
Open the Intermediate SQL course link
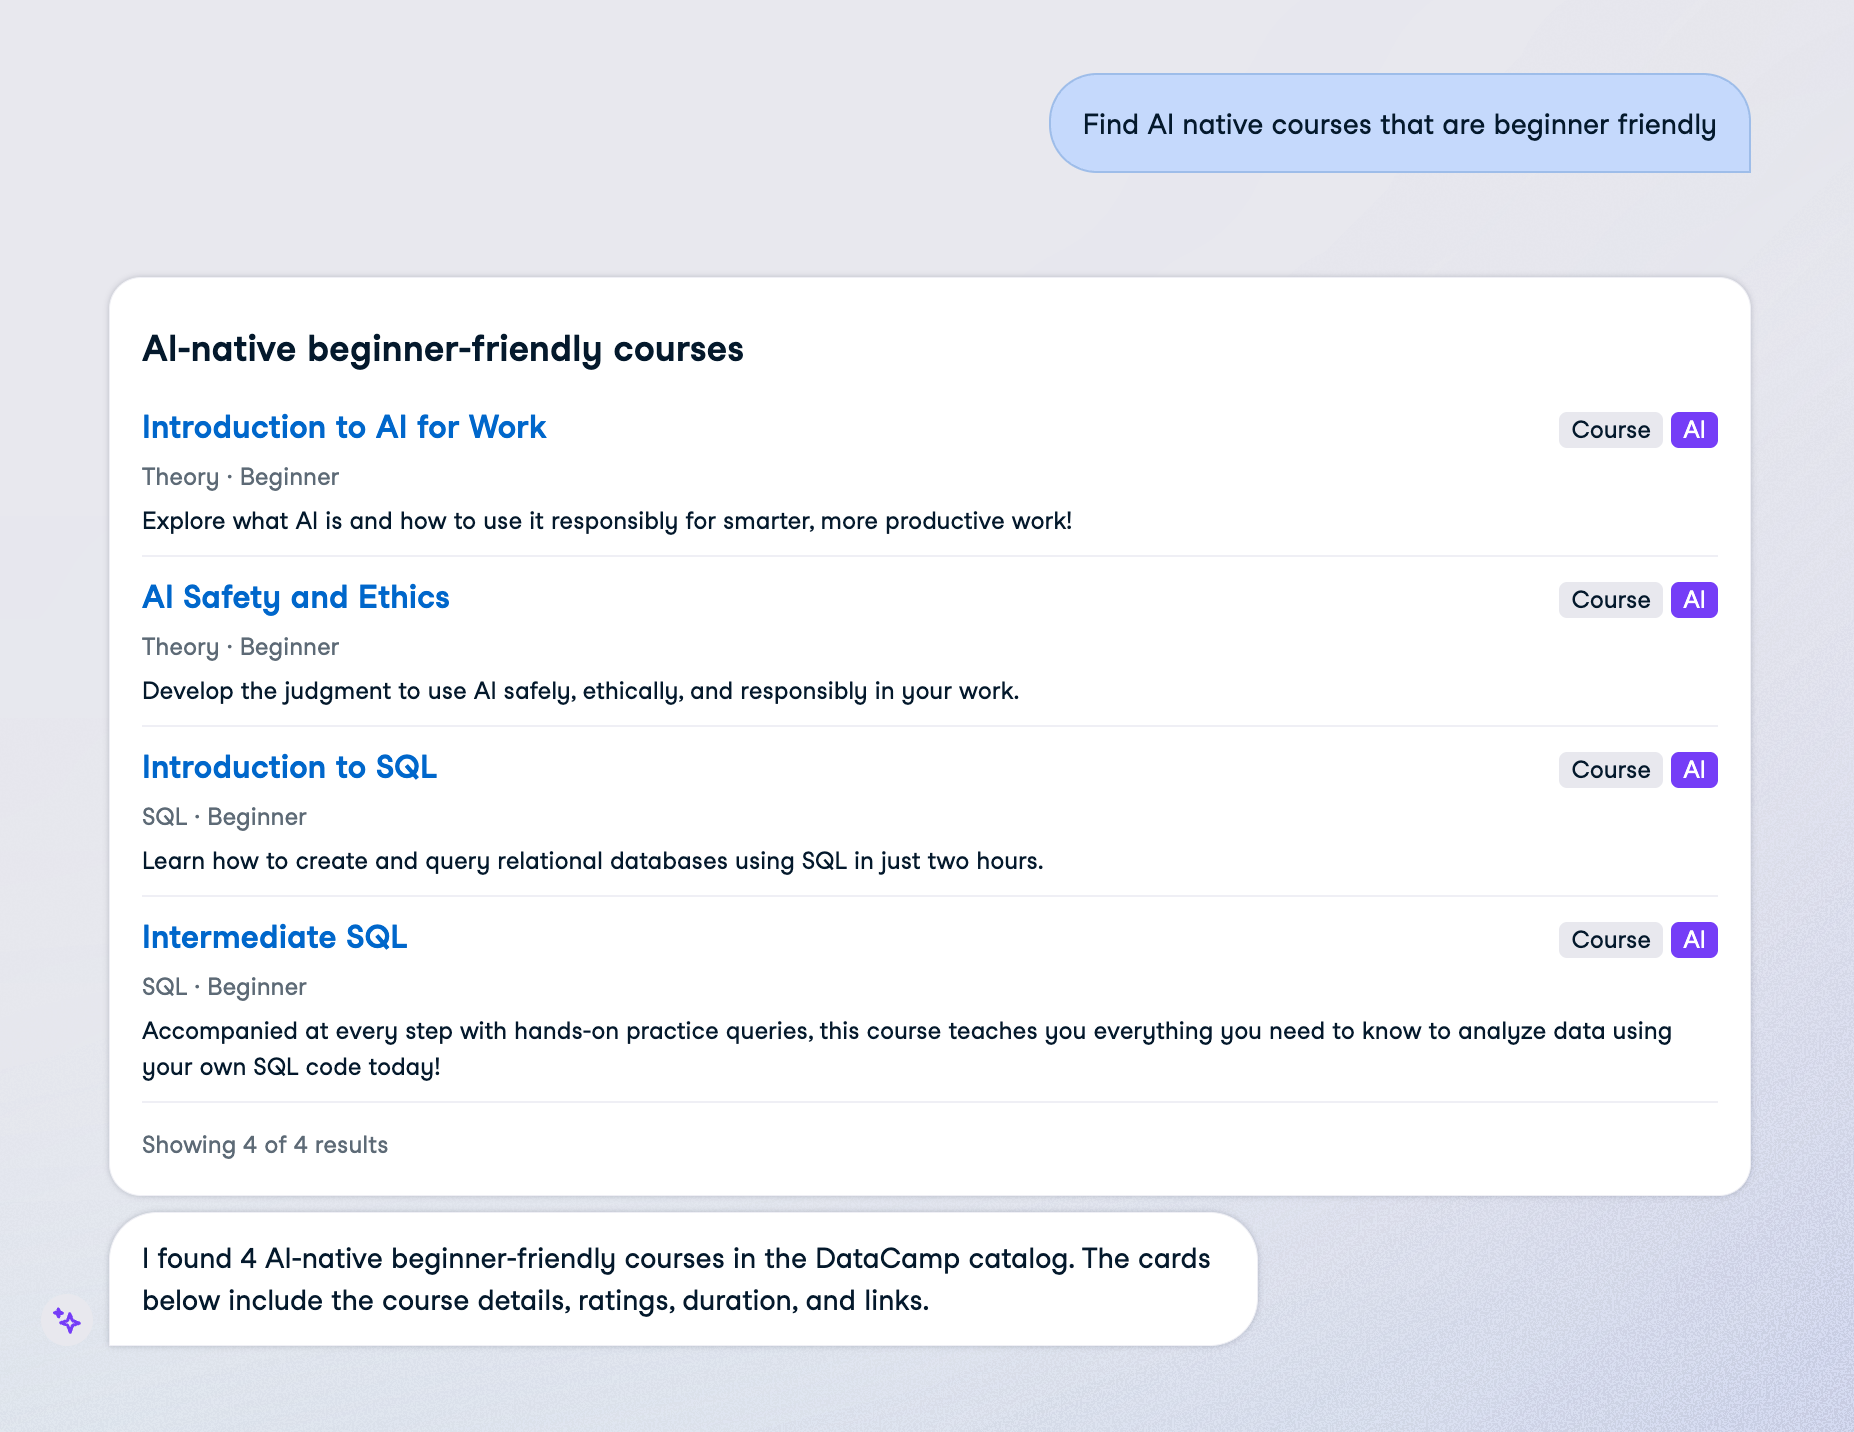[274, 937]
